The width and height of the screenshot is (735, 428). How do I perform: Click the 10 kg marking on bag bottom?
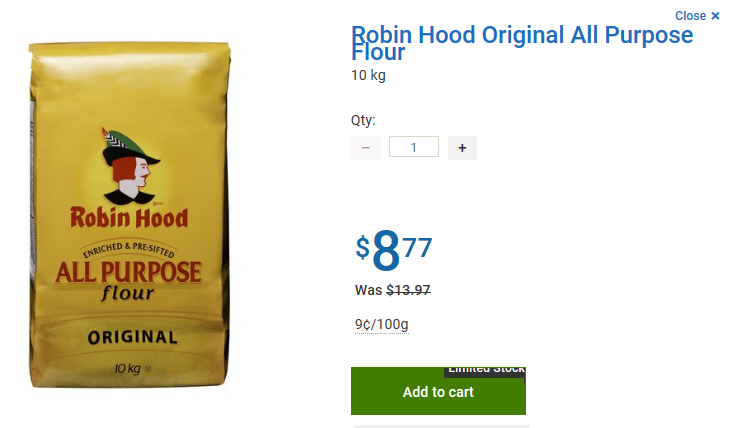click(128, 368)
